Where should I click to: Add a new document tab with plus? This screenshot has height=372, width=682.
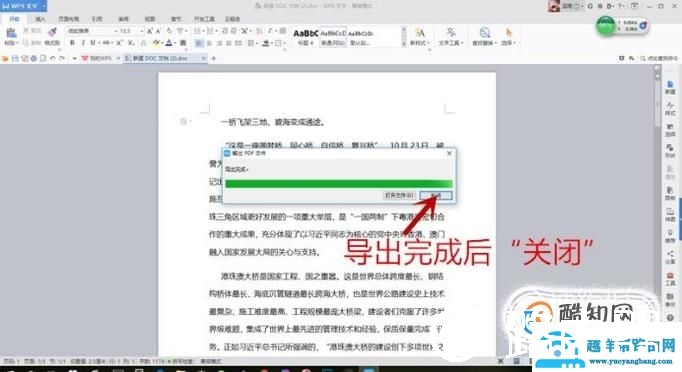click(x=214, y=58)
